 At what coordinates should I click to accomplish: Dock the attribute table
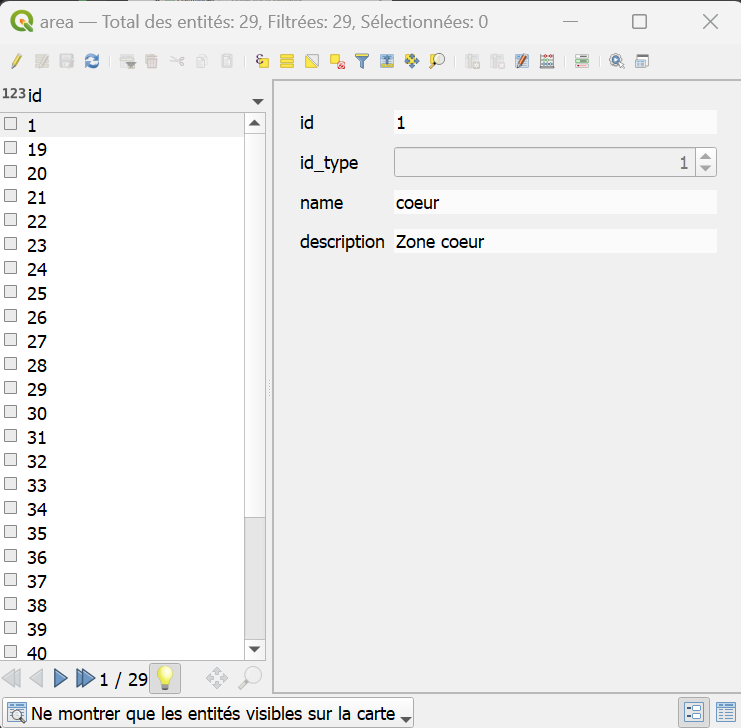pos(642,61)
